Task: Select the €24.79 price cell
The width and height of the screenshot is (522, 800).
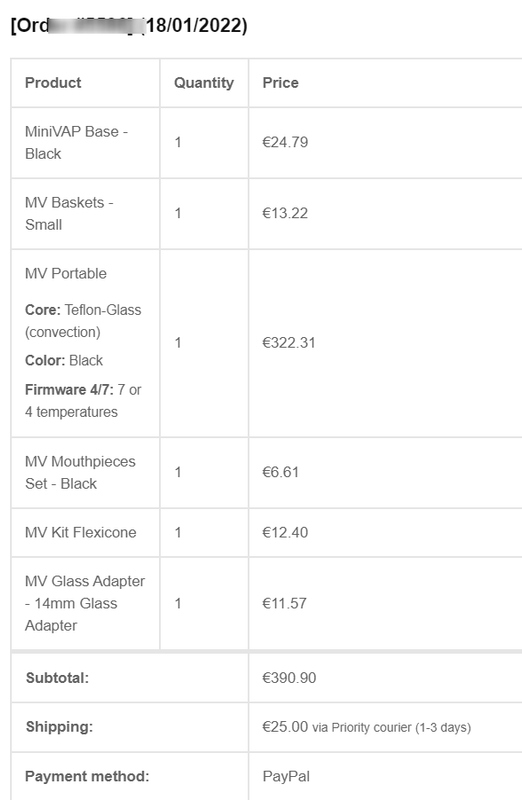Action: pyautogui.click(x=285, y=142)
